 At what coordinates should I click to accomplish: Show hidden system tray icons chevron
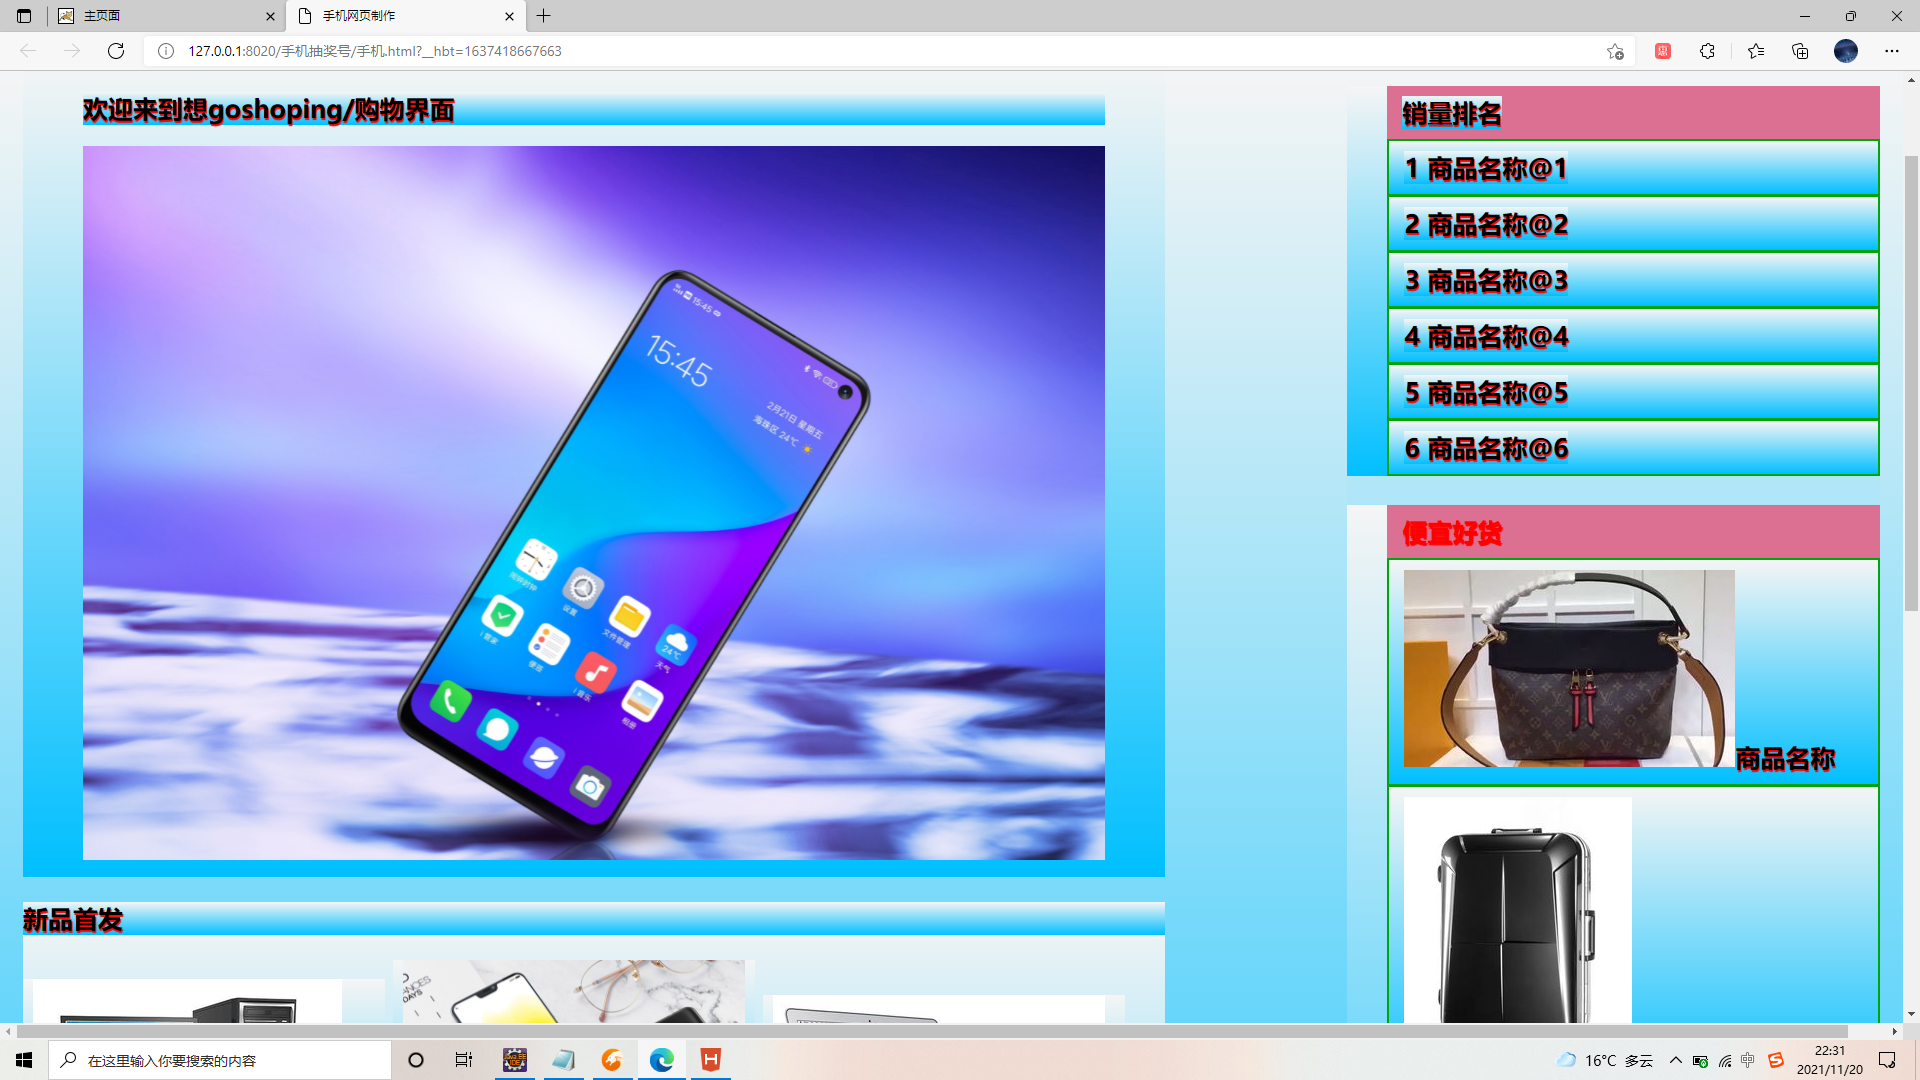click(x=1676, y=1060)
